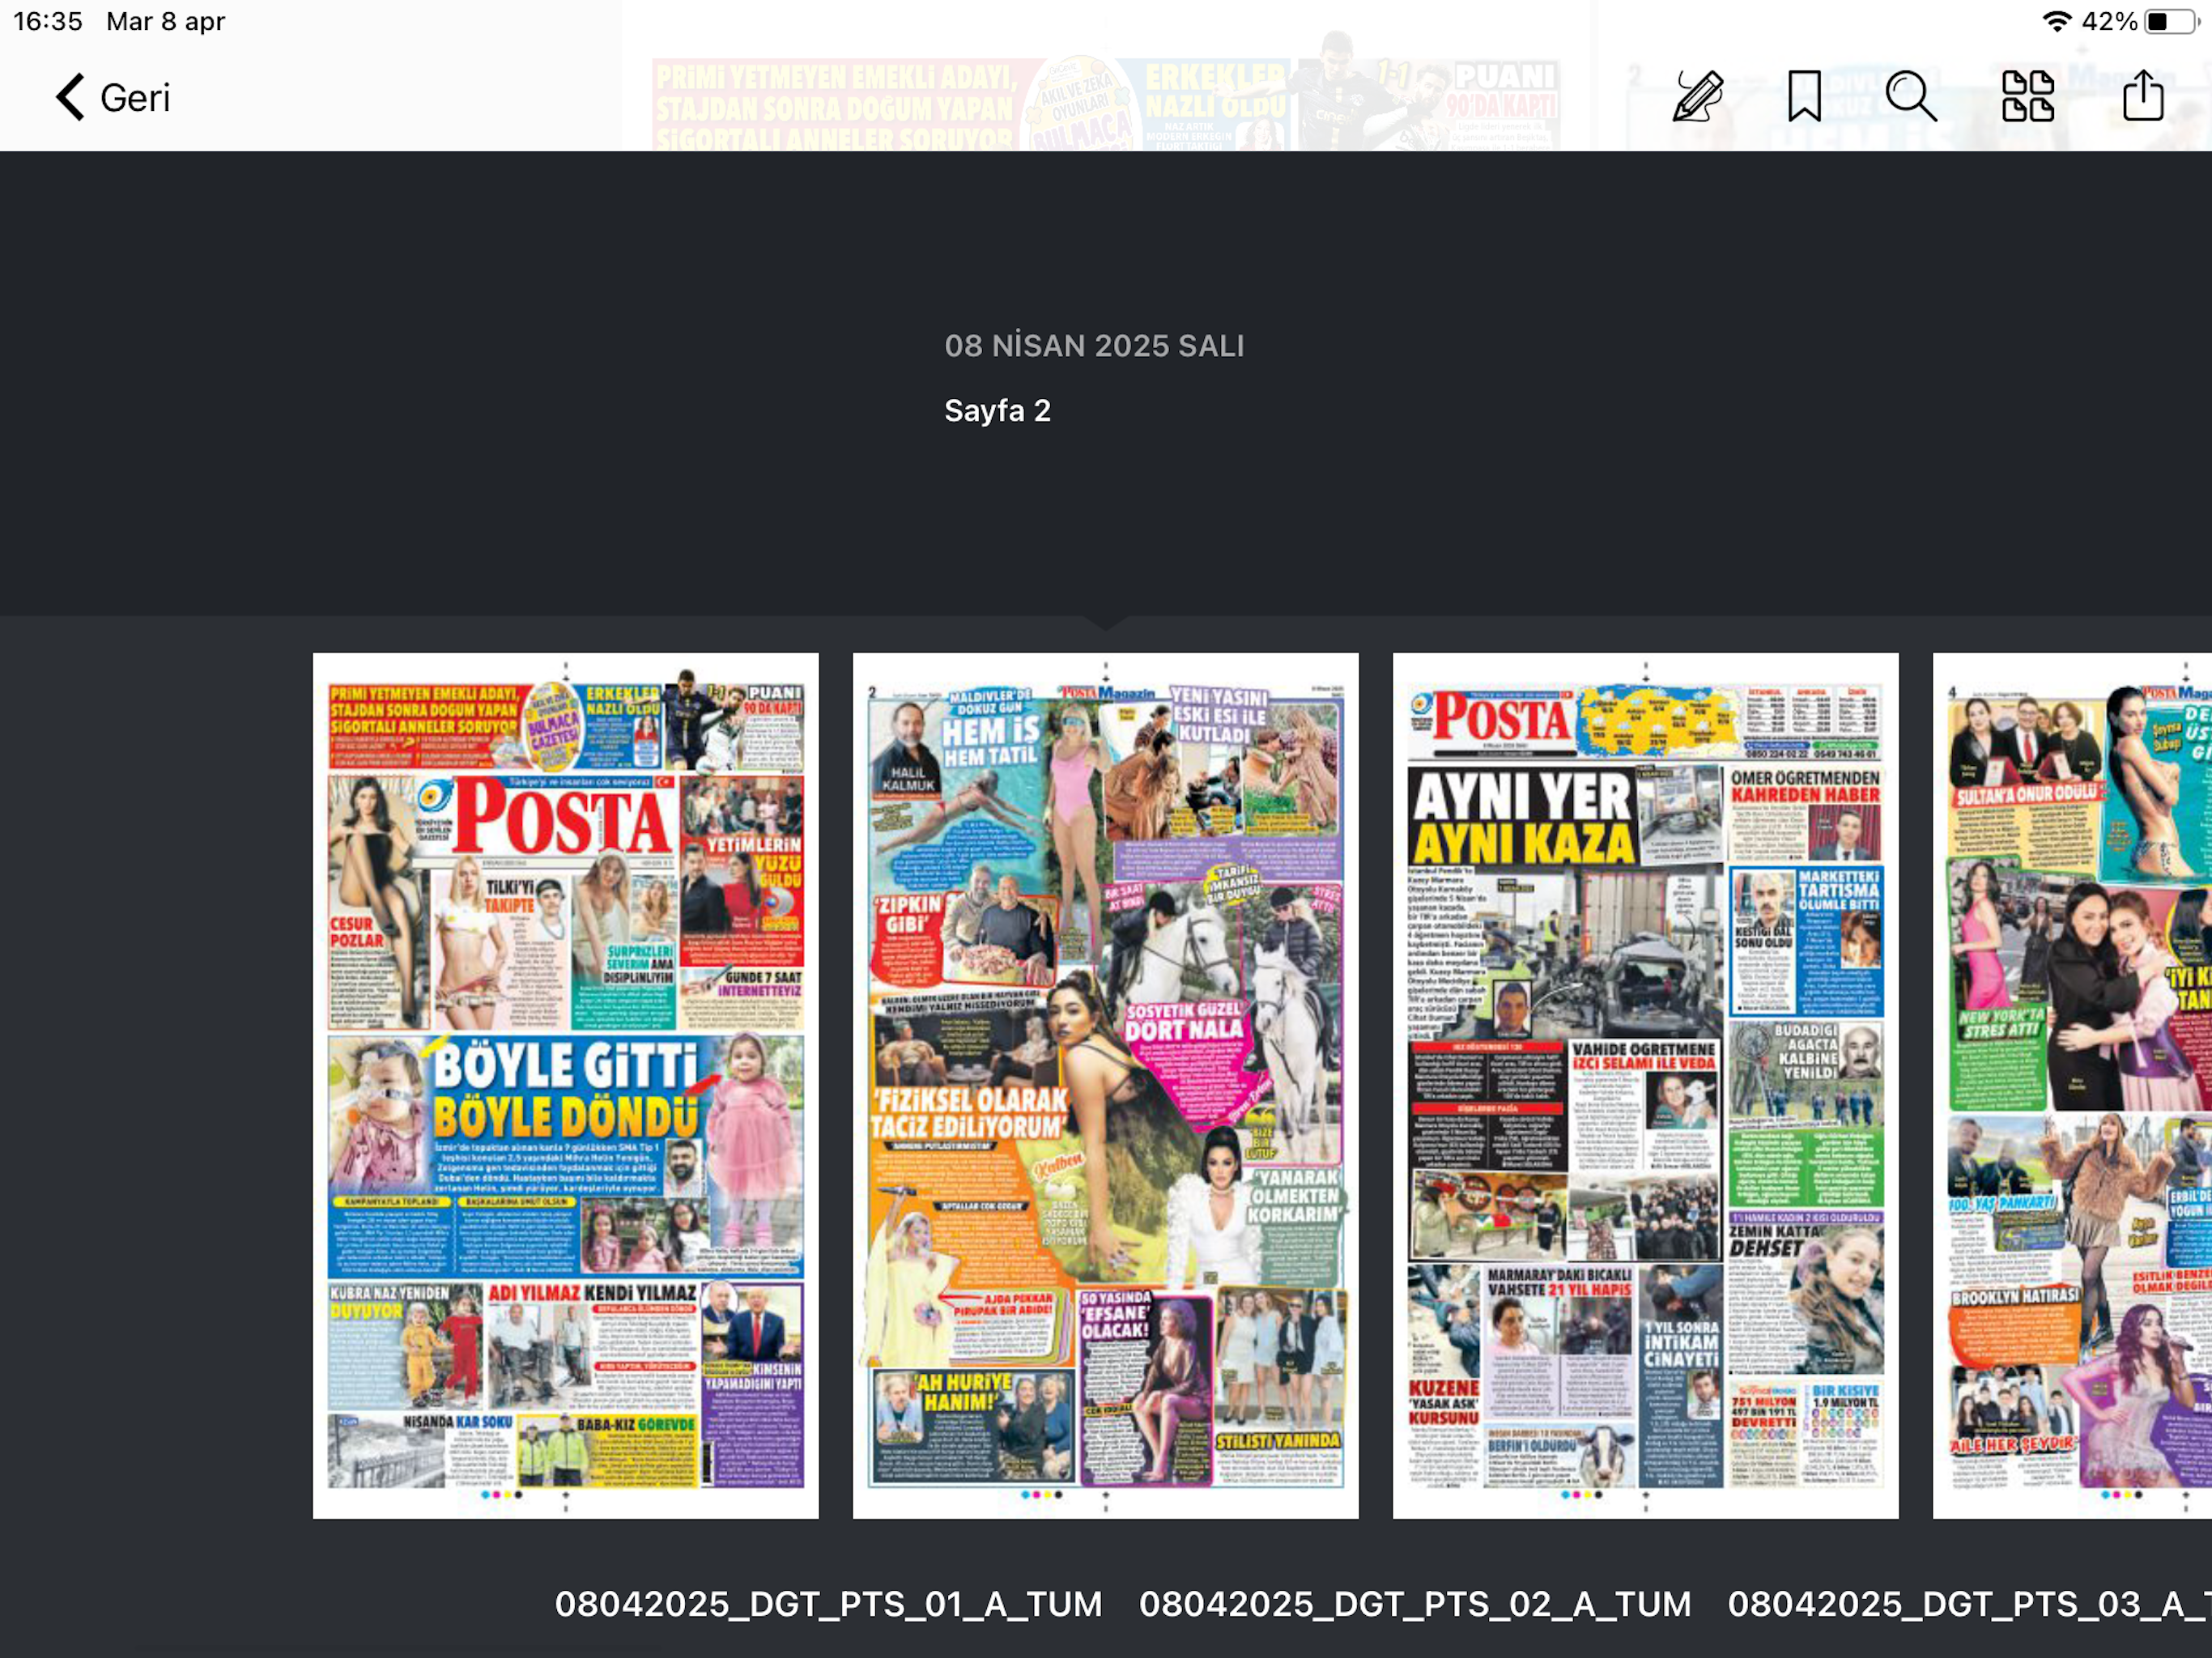Tap the pencil annotate icon
The image size is (2212, 1658).
[x=1697, y=97]
